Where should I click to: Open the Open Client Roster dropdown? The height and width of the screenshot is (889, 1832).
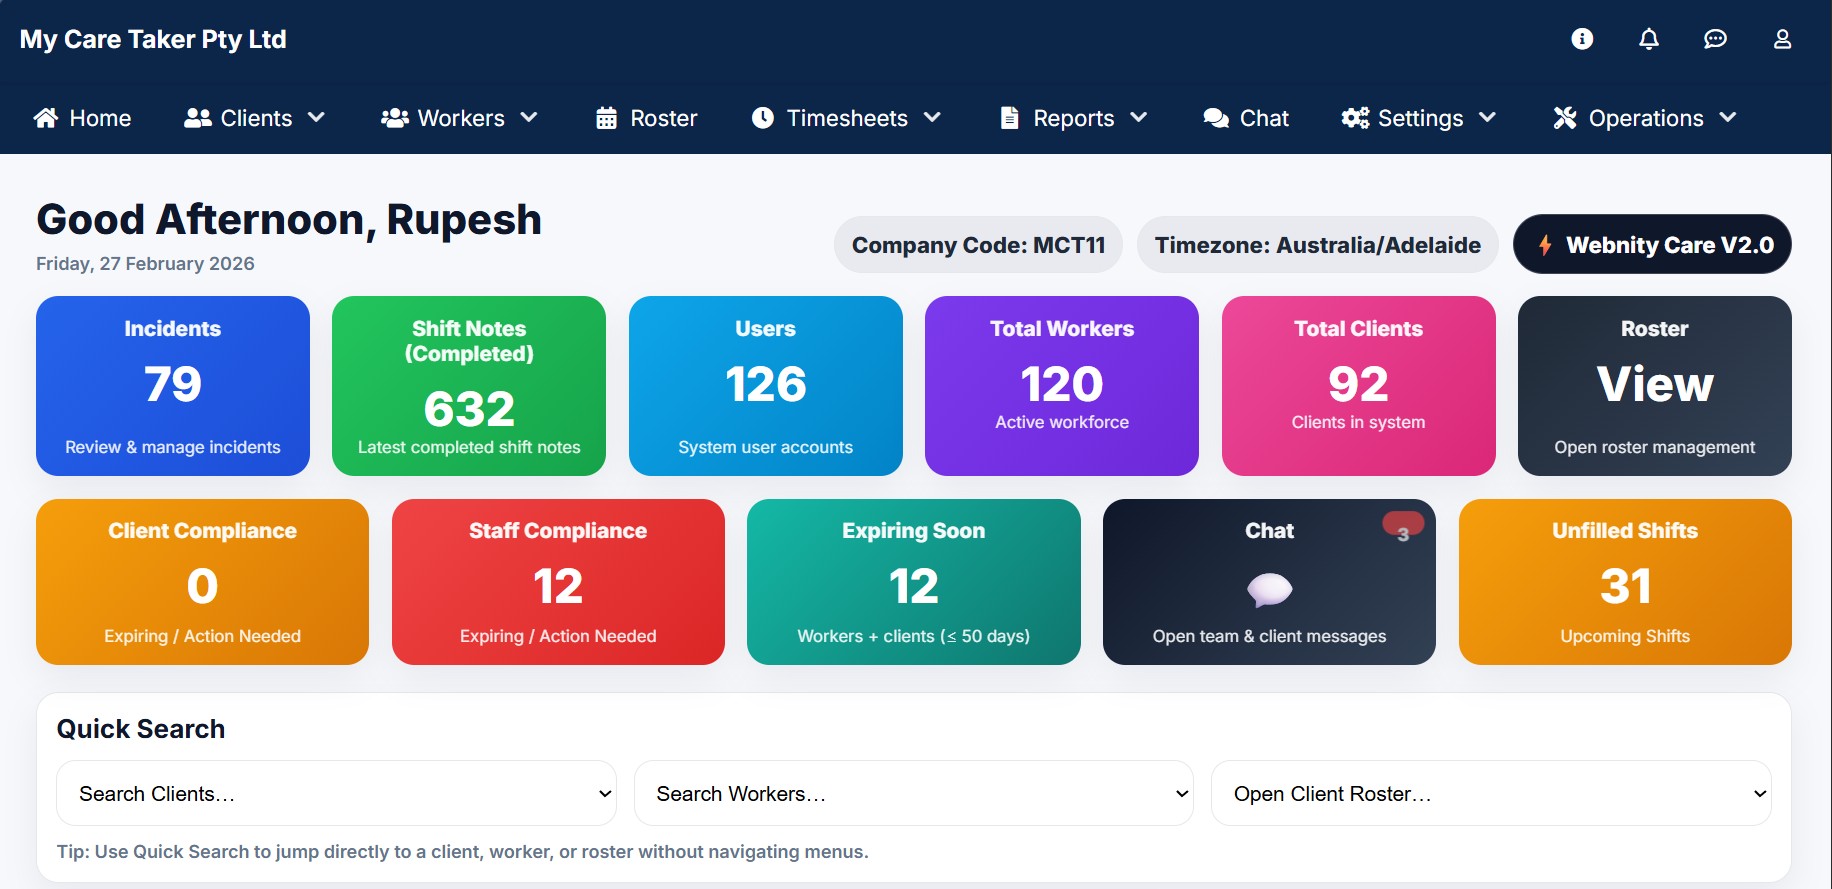click(x=1490, y=793)
